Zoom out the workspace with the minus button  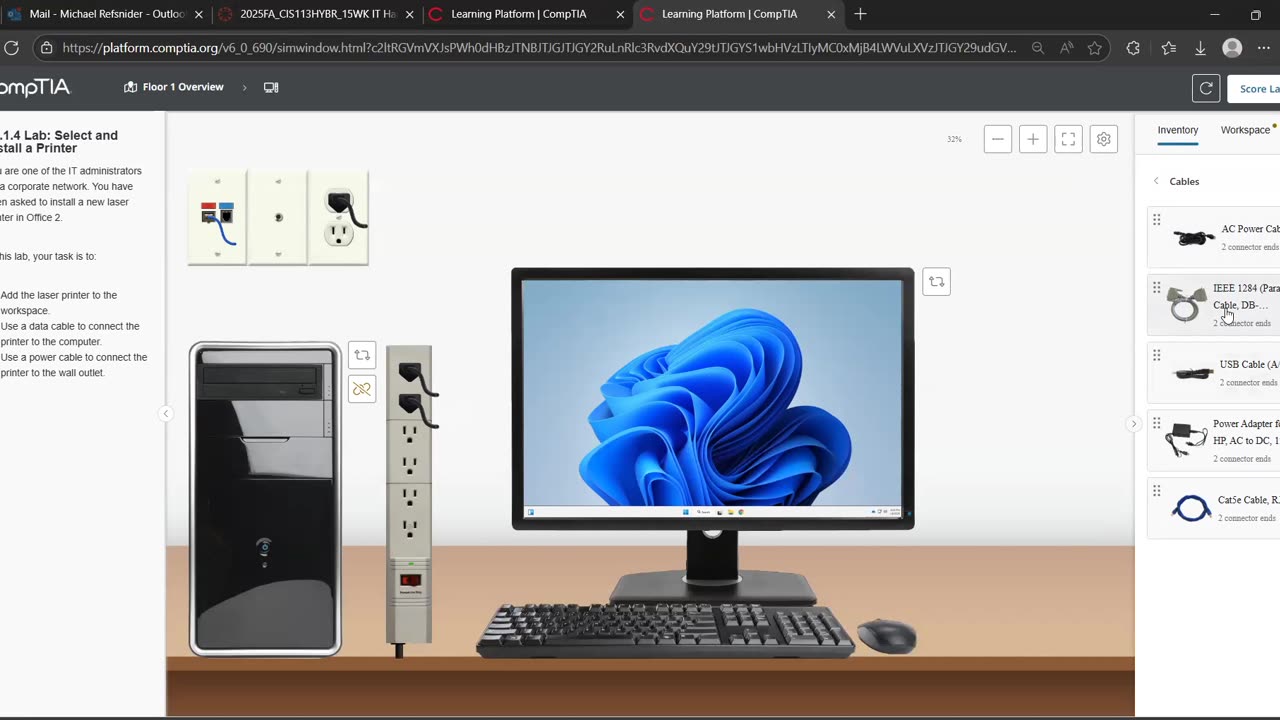click(998, 139)
